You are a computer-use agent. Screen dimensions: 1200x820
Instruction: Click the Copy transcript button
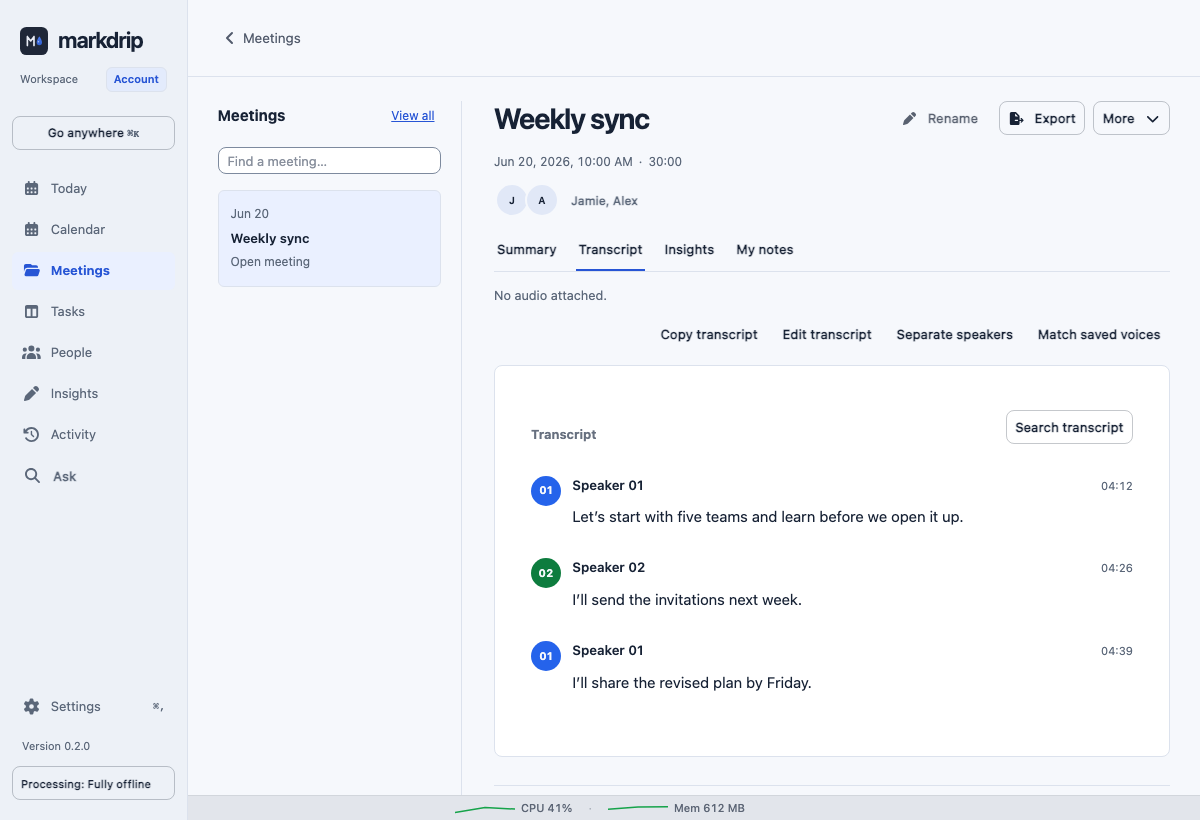tap(709, 335)
